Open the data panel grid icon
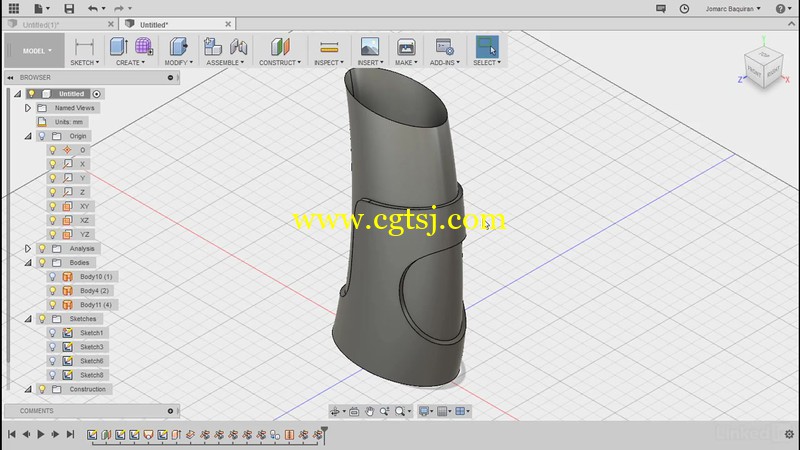 tap(14, 8)
